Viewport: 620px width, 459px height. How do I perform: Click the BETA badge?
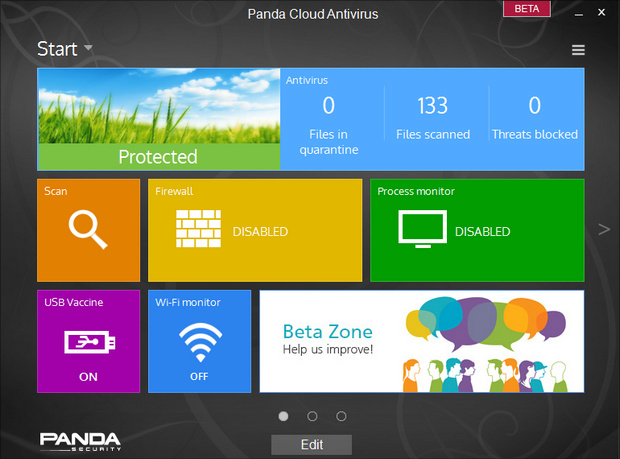[x=527, y=9]
